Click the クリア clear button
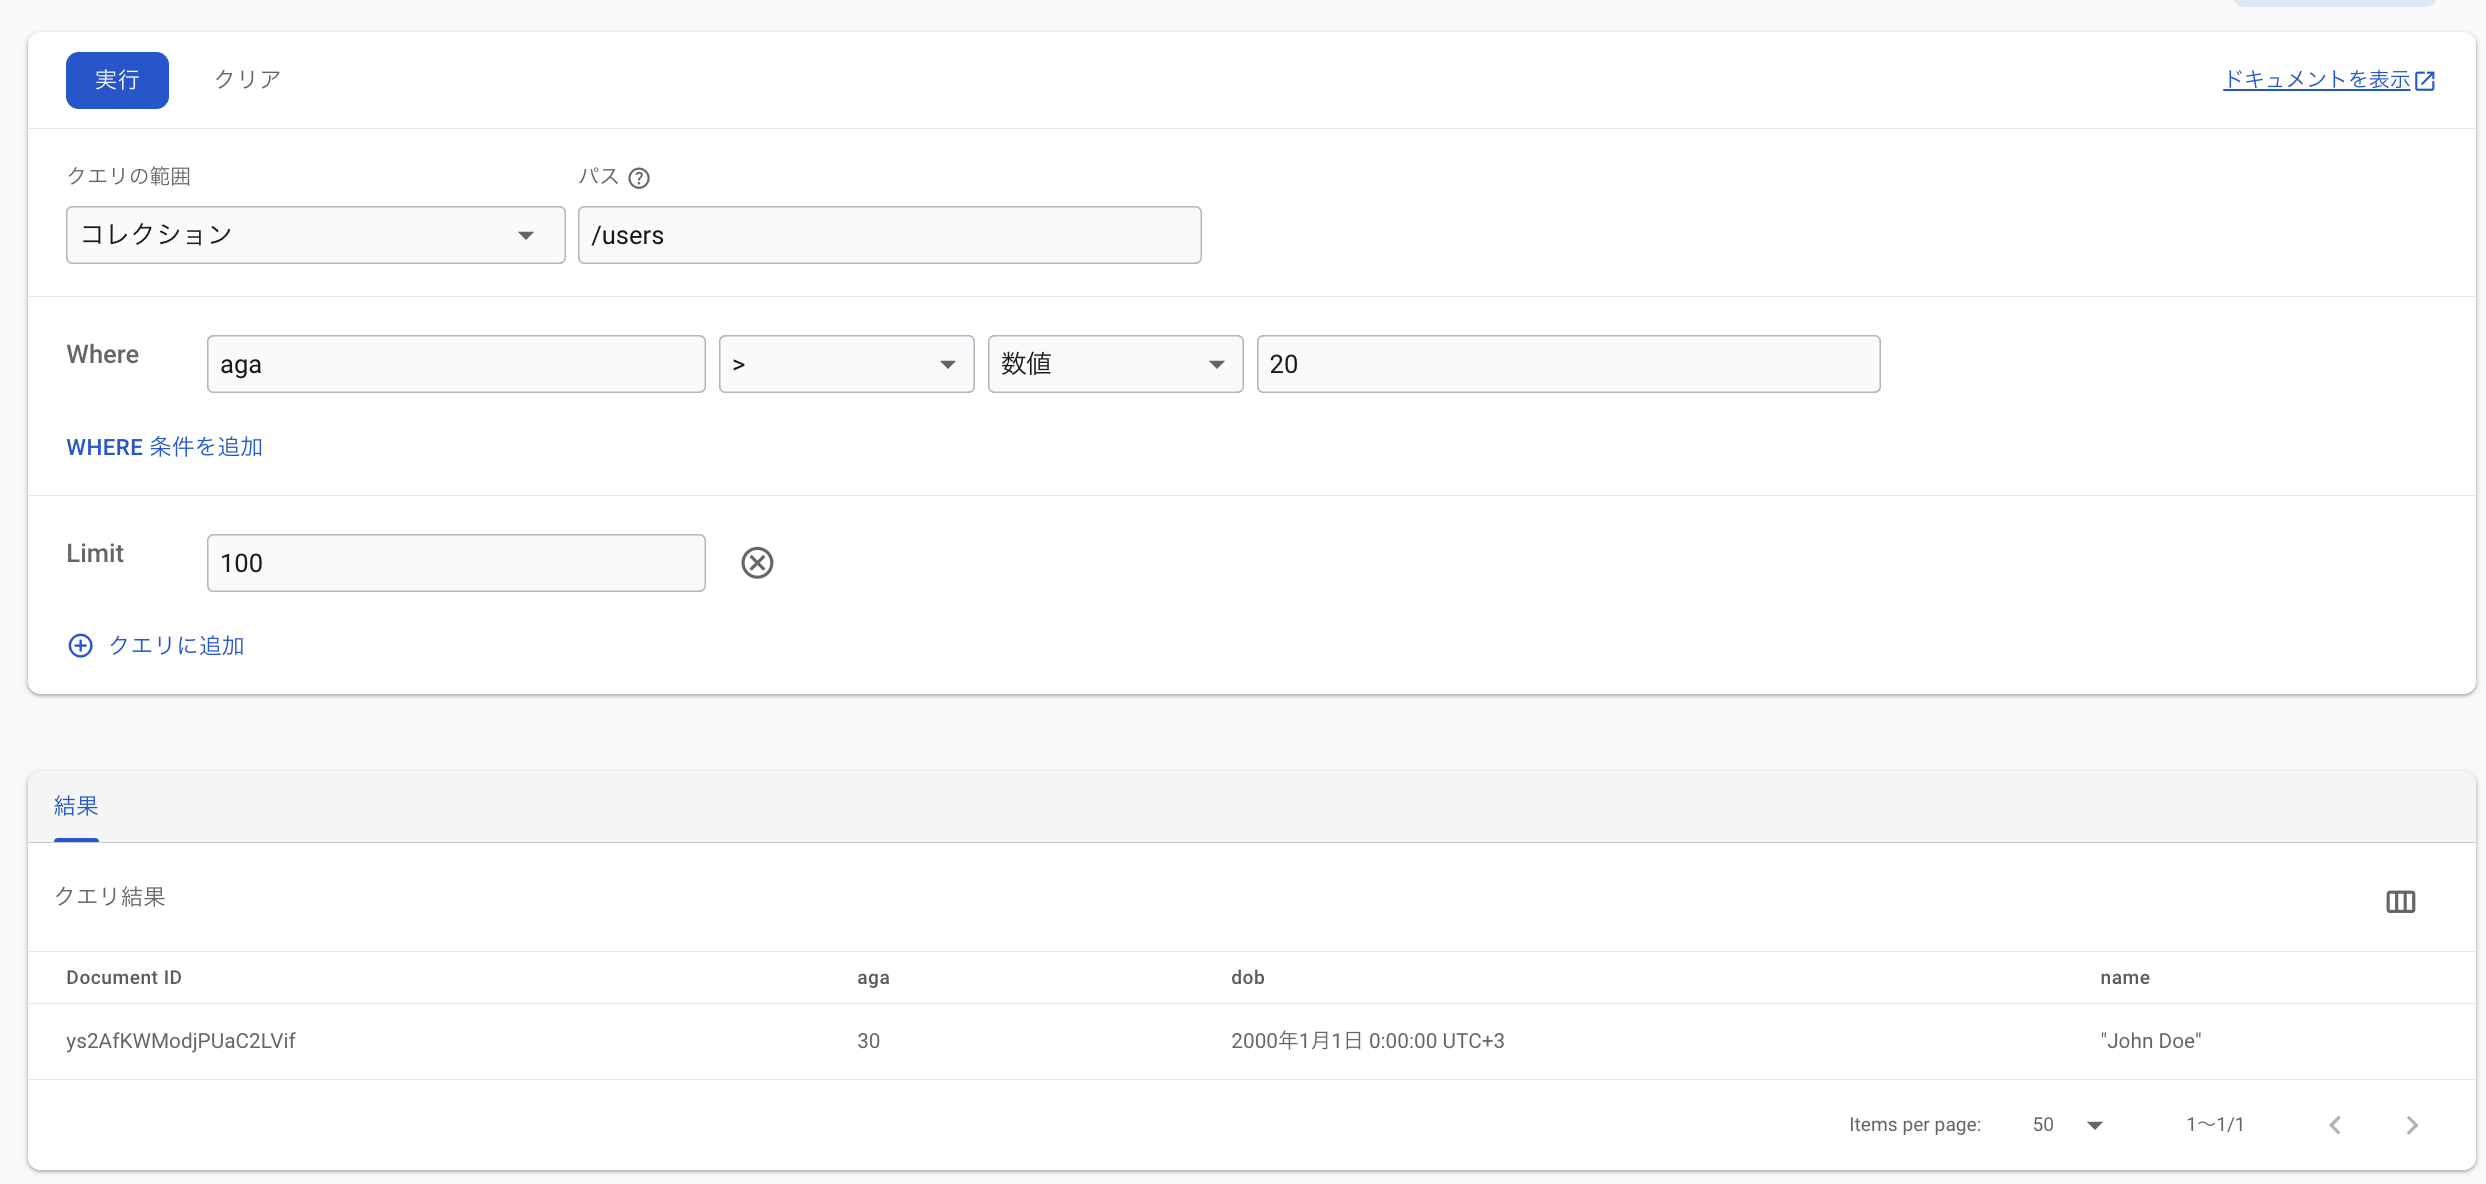Viewport: 2486px width, 1184px height. 247,80
